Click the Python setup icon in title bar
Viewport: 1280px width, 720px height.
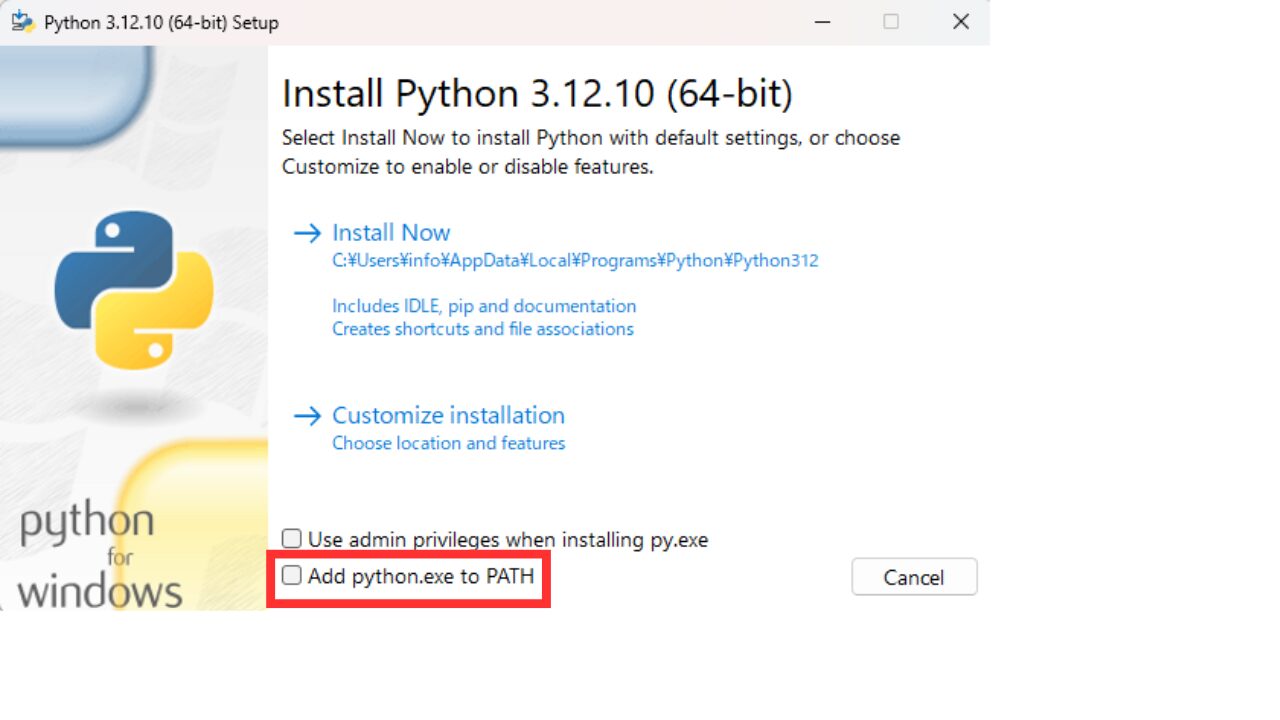[x=23, y=21]
